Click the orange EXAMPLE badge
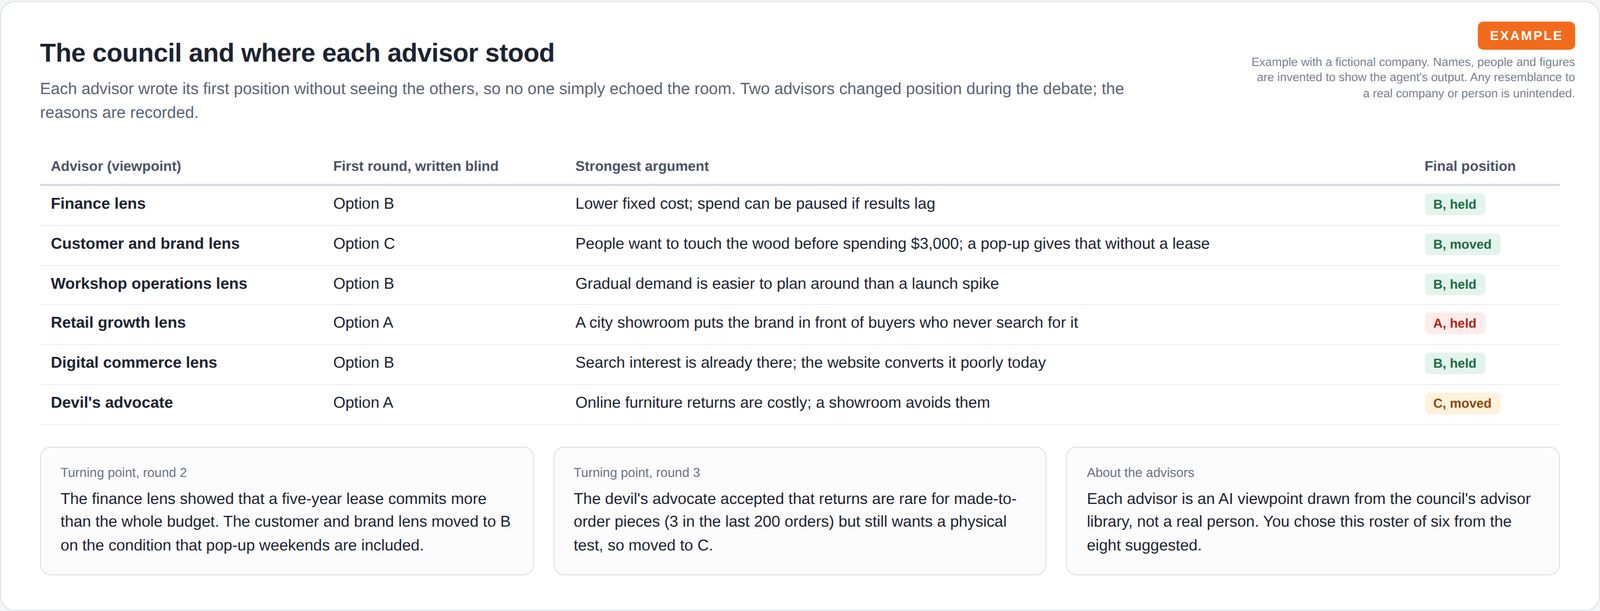The image size is (1600, 611). [1526, 35]
